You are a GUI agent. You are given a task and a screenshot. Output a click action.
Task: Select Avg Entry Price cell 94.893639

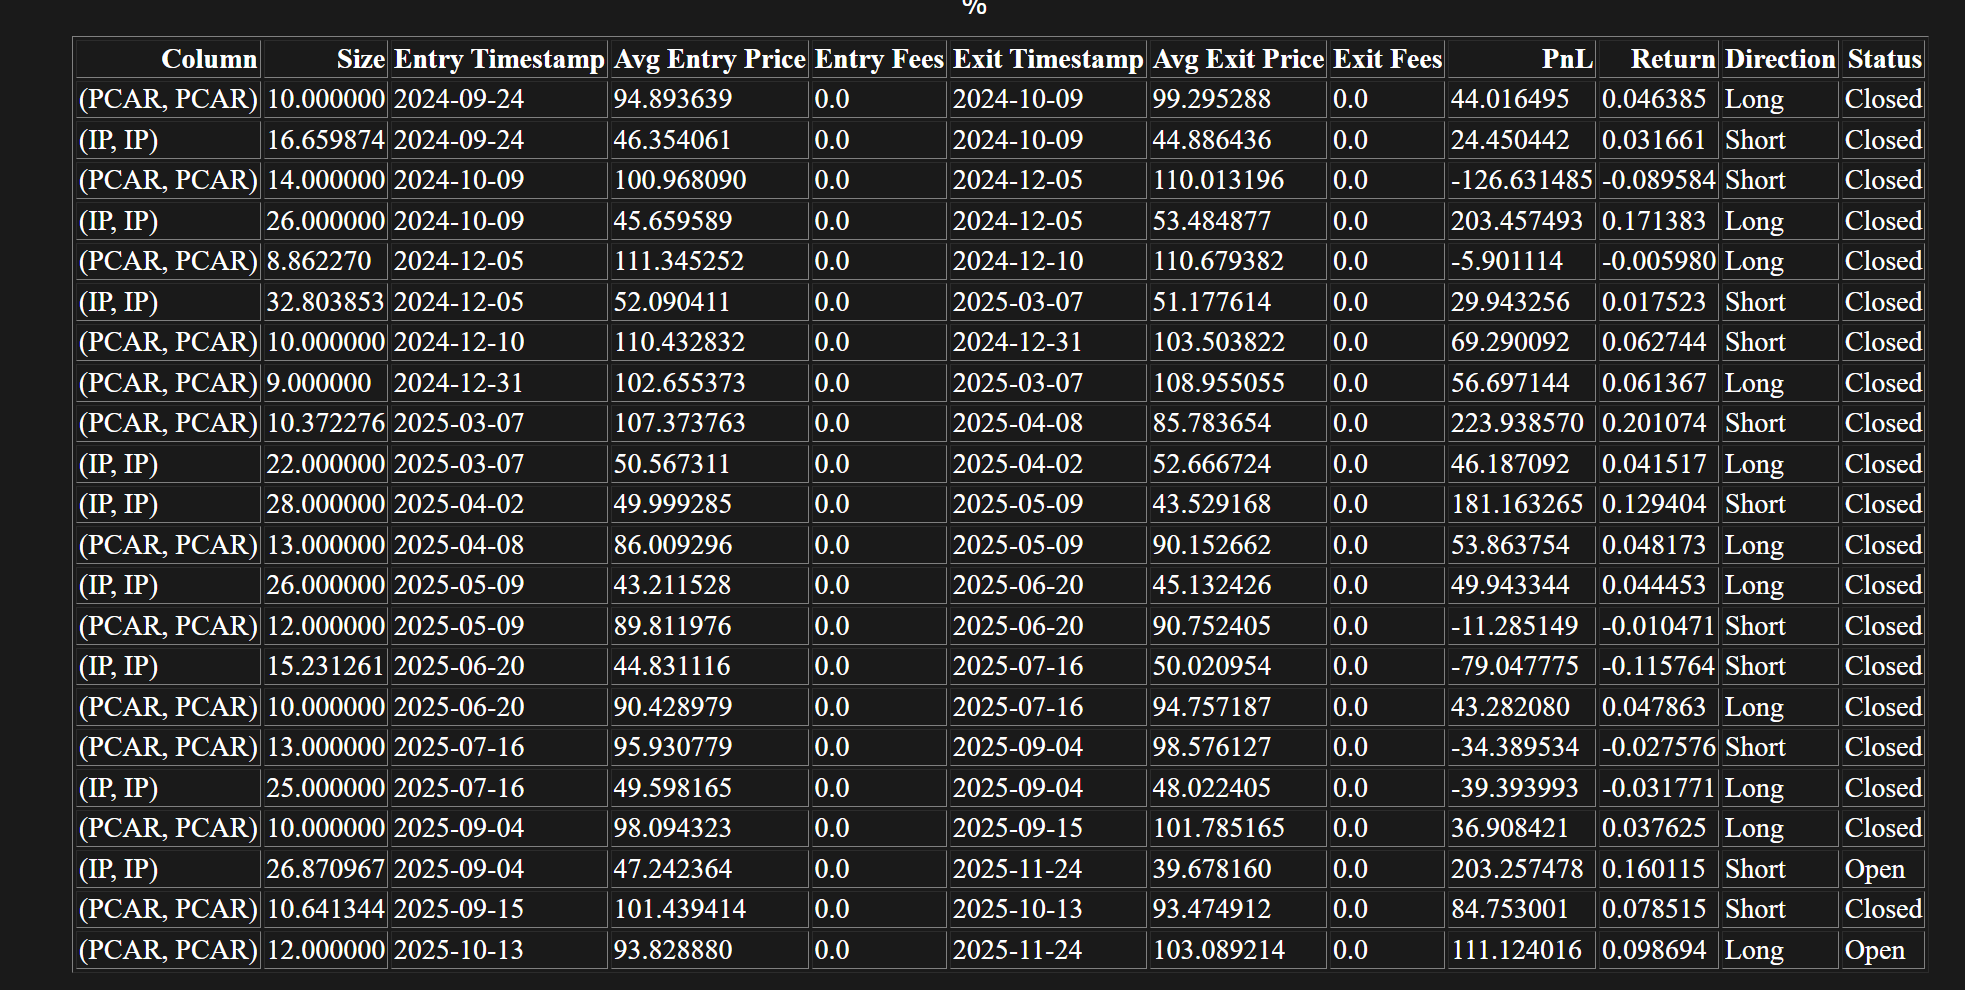[672, 99]
